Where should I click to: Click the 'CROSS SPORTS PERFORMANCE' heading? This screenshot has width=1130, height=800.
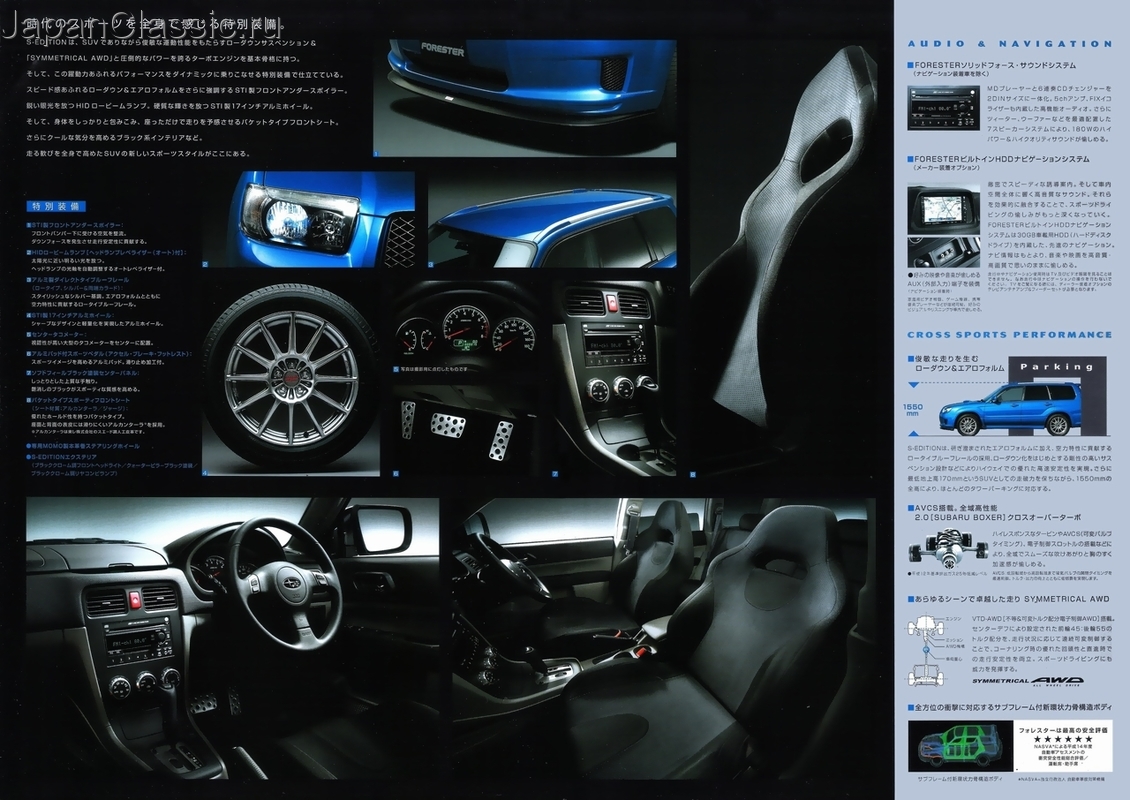(1010, 334)
